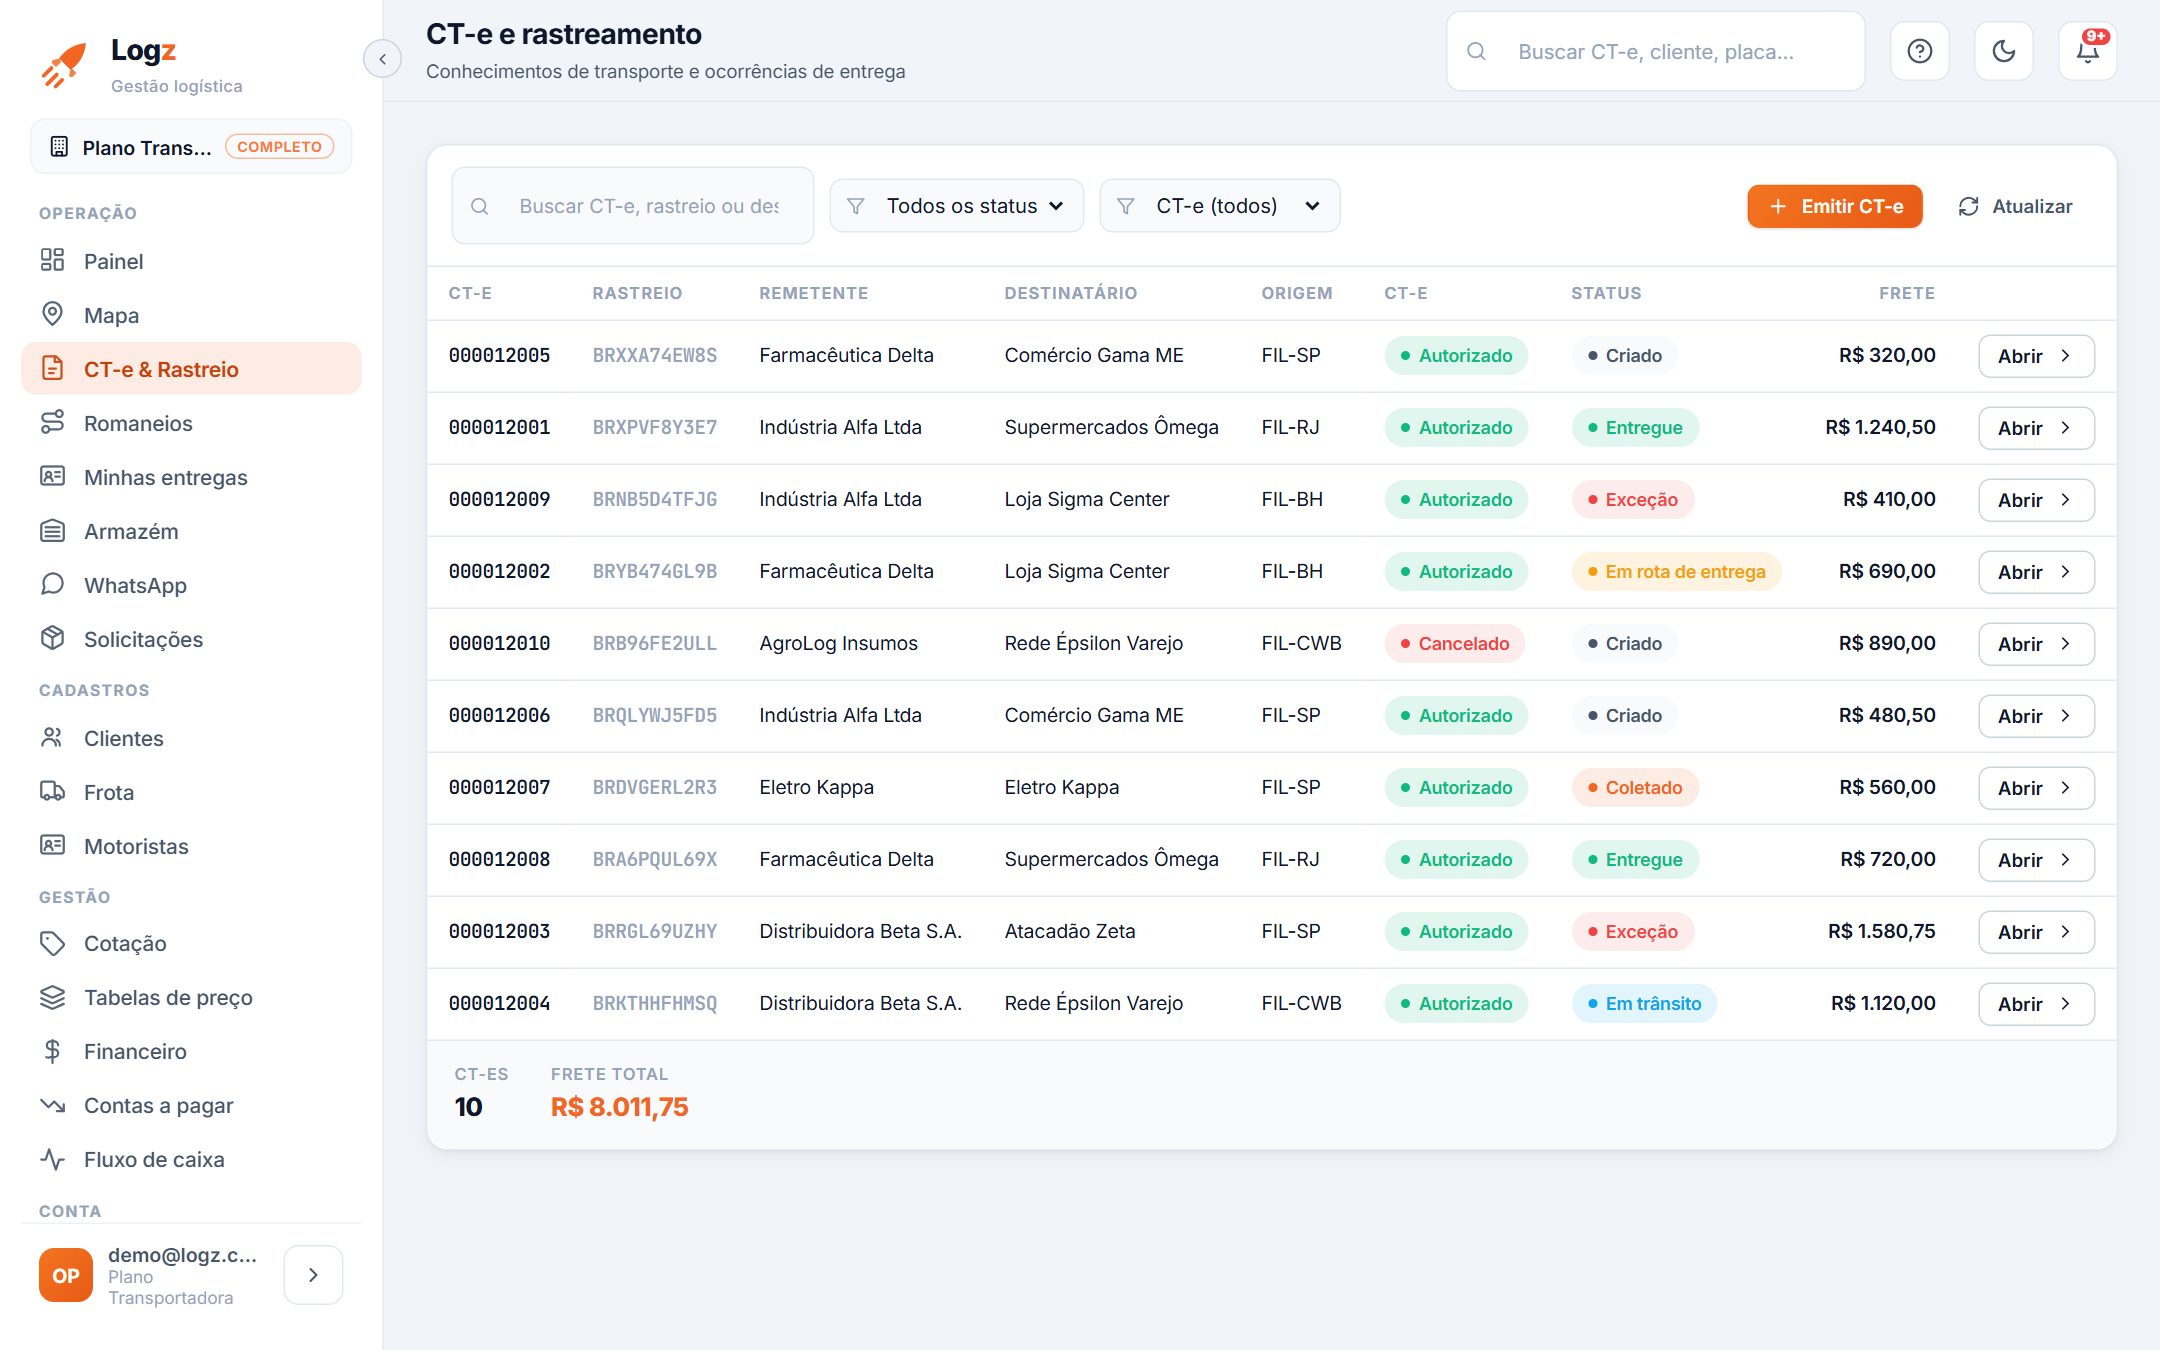This screenshot has height=1350, width=2160.
Task: Open Cotação tag icon
Action: click(x=52, y=942)
